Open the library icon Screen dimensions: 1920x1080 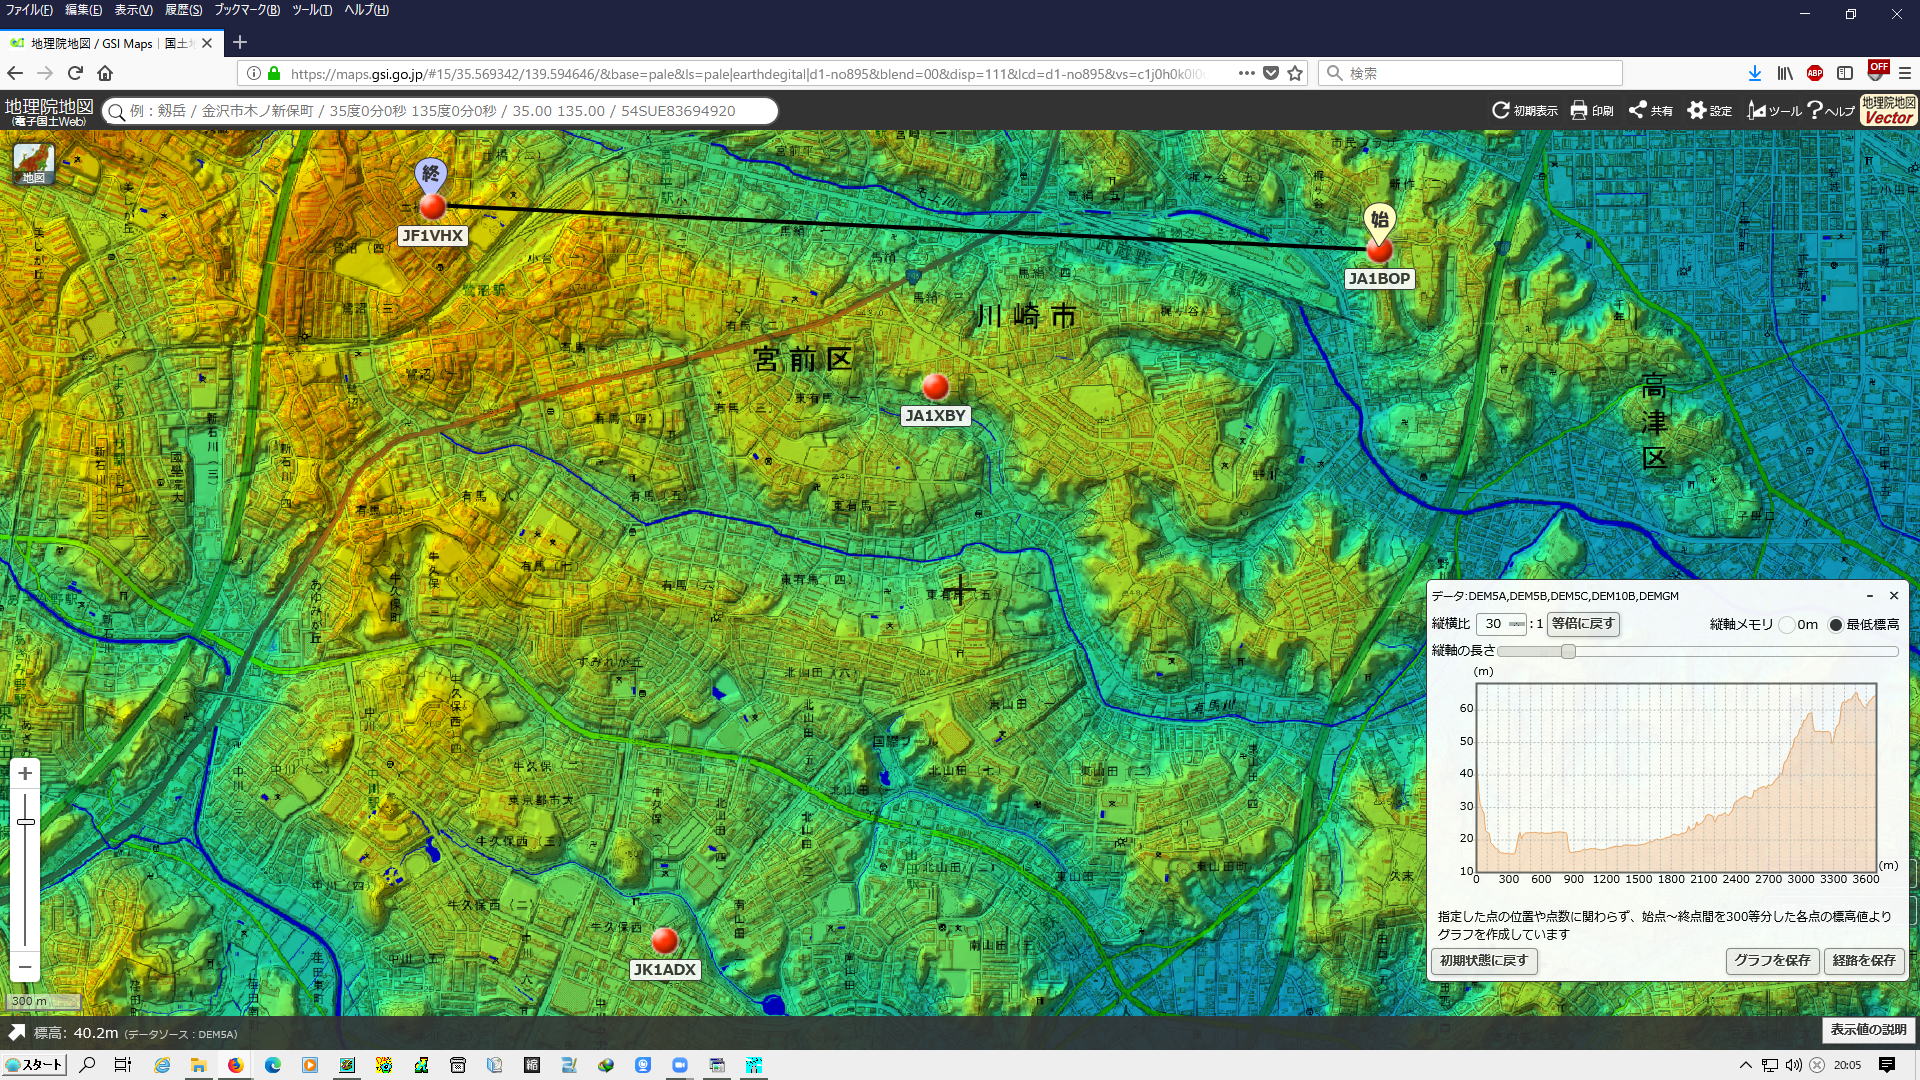click(x=1785, y=73)
